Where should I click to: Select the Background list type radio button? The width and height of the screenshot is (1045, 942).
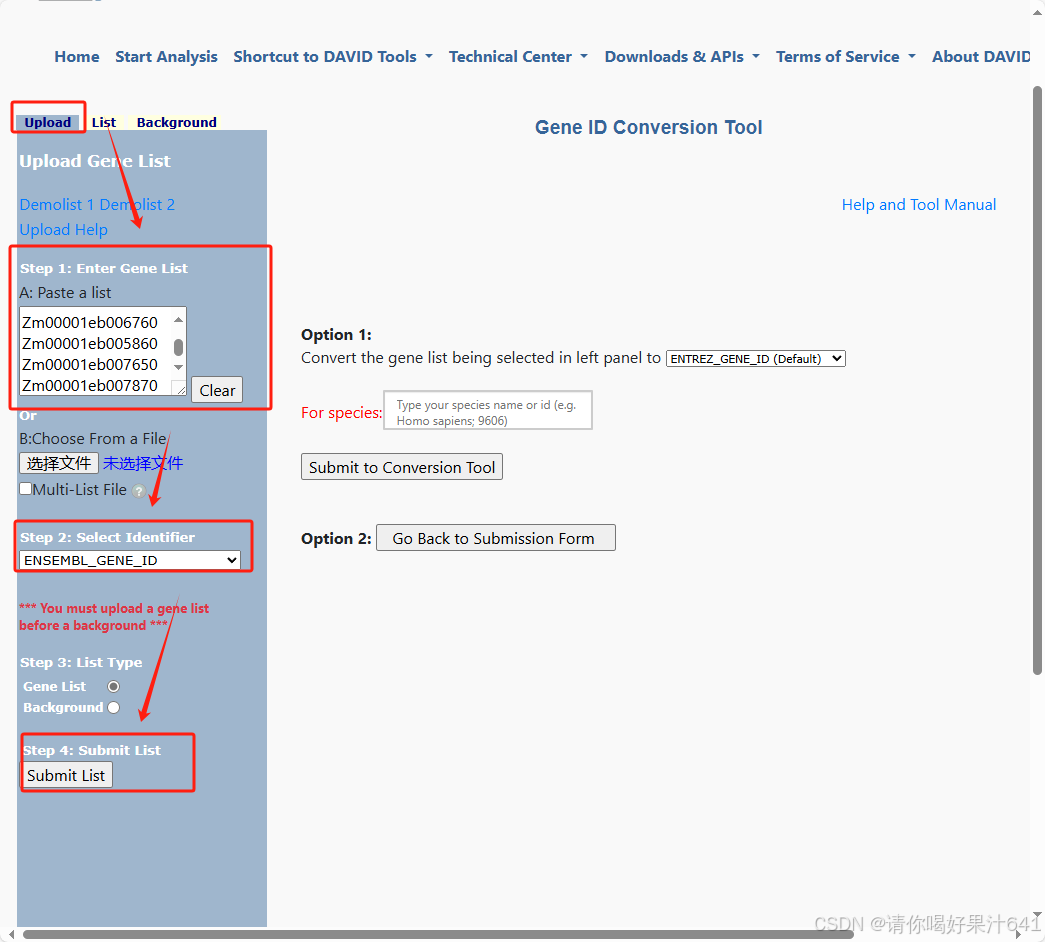coord(114,707)
